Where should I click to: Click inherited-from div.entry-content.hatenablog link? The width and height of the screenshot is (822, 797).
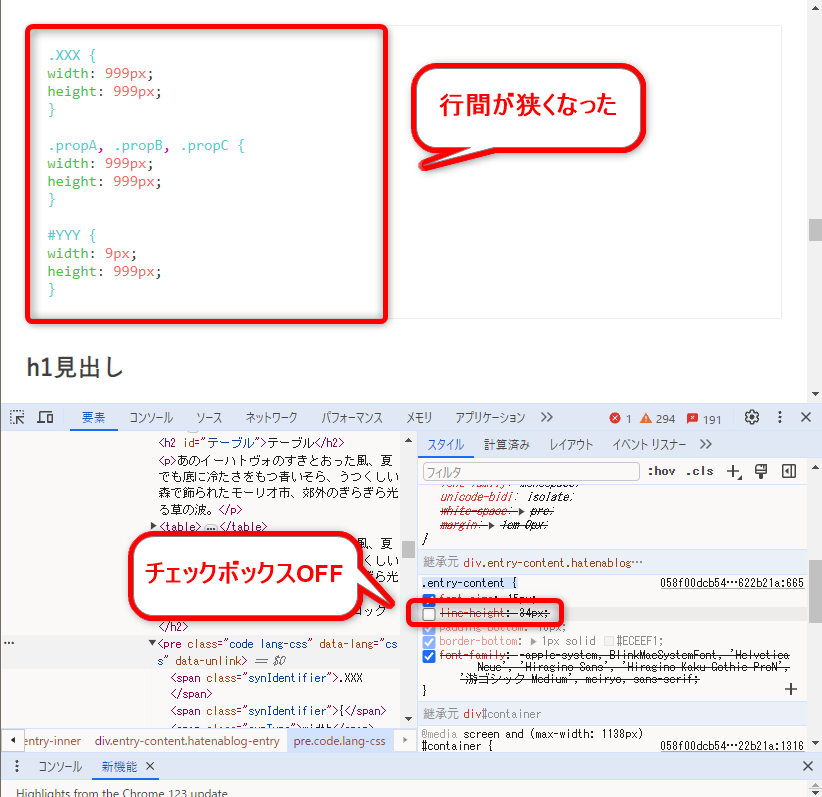553,563
